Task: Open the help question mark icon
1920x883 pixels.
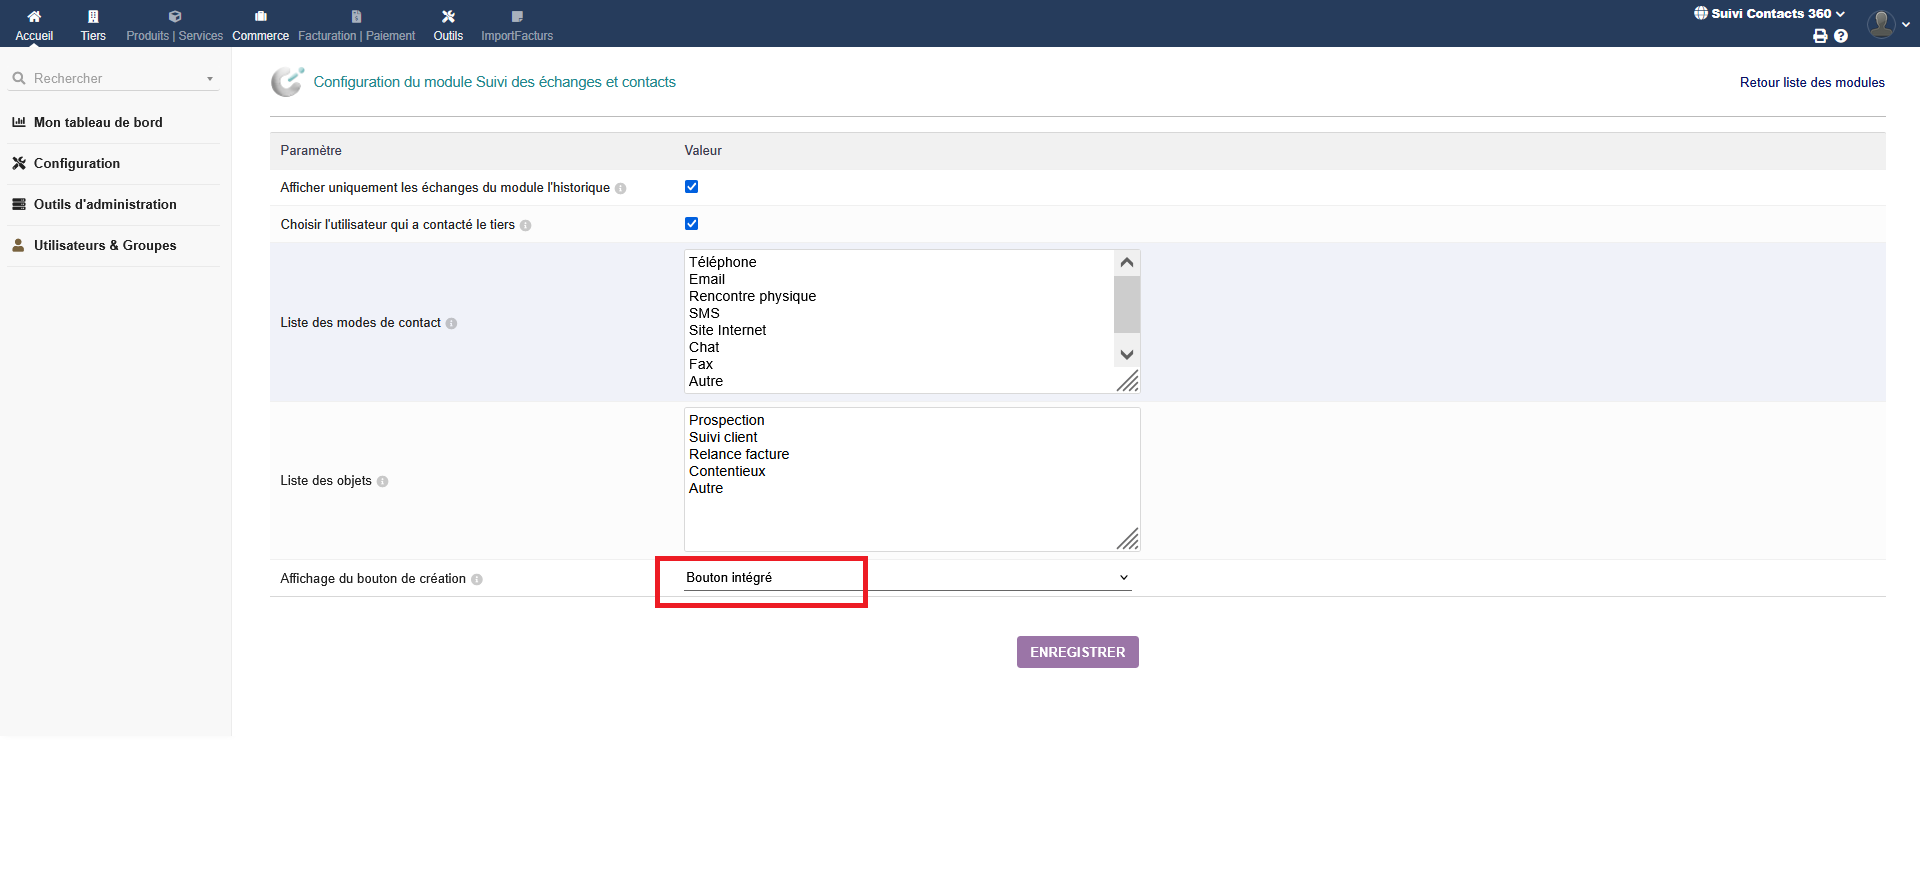Action: point(1841,36)
